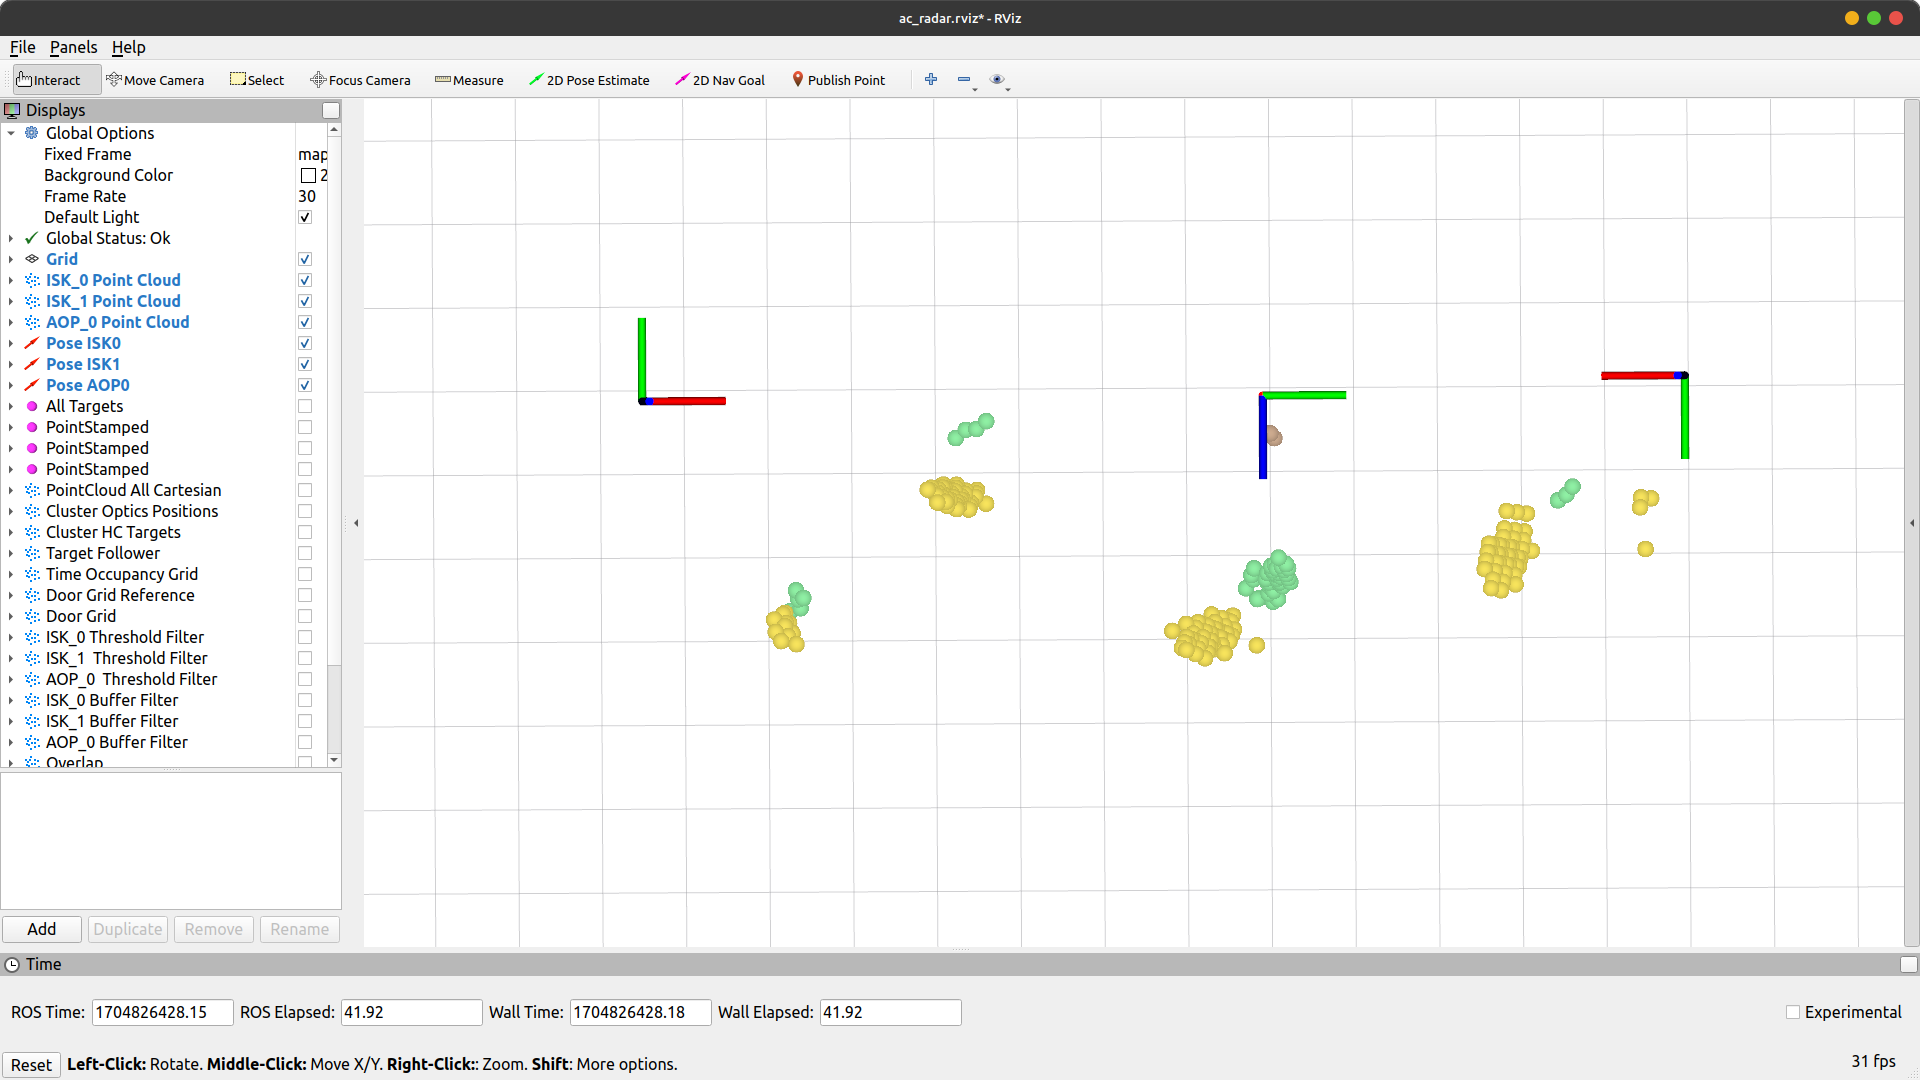Screen dimensions: 1920x1080
Task: Enable the All Targets display checkbox
Action: point(305,407)
